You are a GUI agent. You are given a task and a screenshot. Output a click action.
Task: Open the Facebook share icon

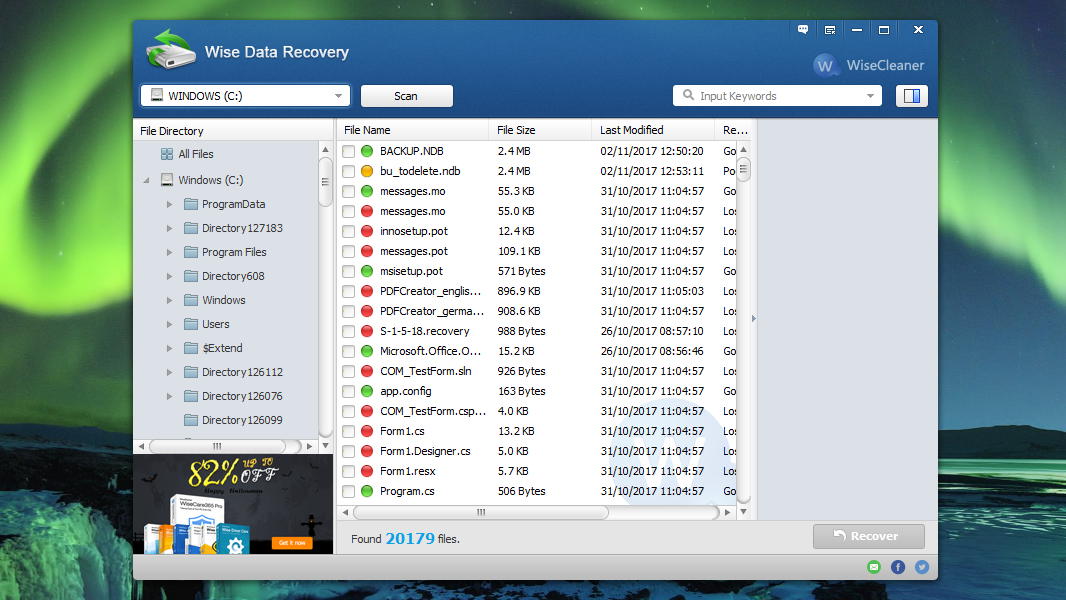click(898, 567)
